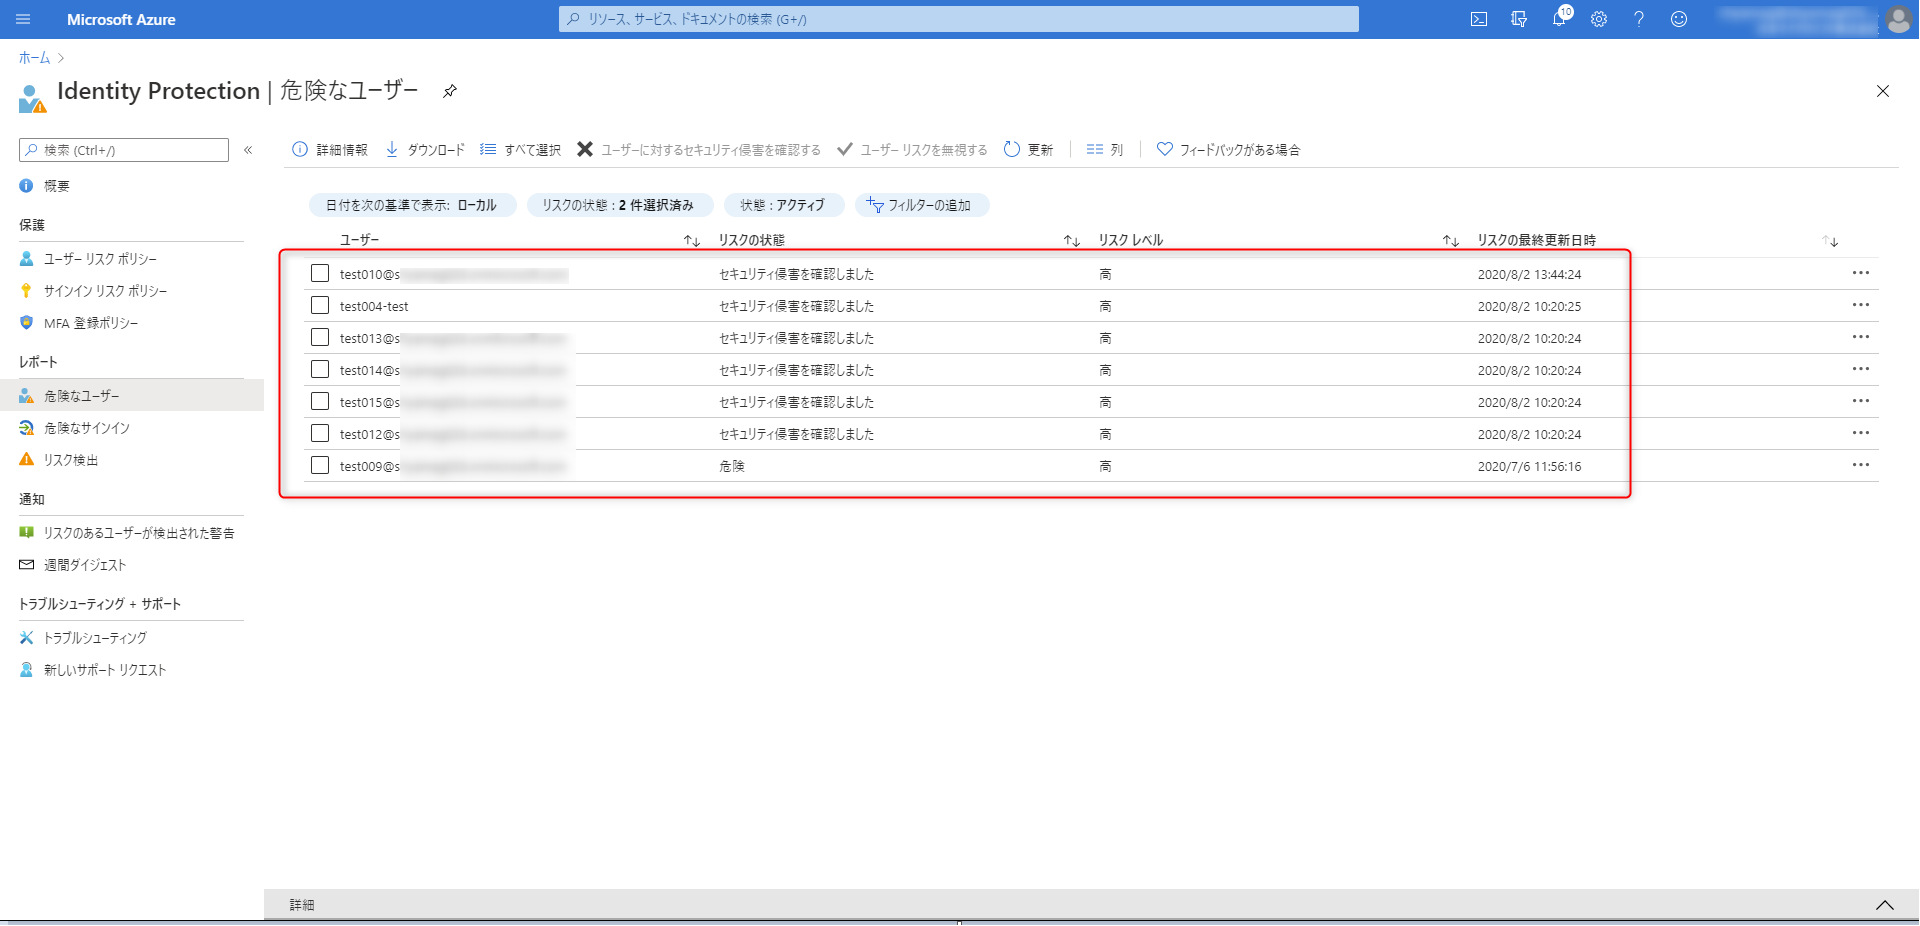Click フィルターの追加 button
The width and height of the screenshot is (1920, 926).
(920, 205)
